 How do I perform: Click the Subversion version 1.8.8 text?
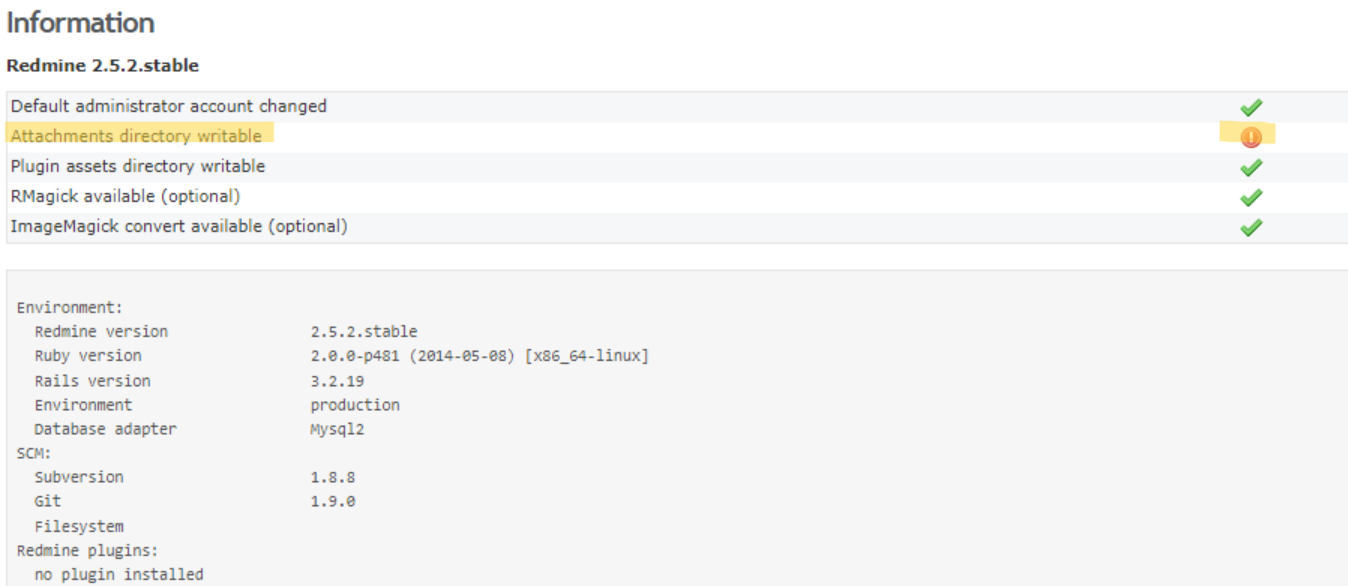point(333,477)
